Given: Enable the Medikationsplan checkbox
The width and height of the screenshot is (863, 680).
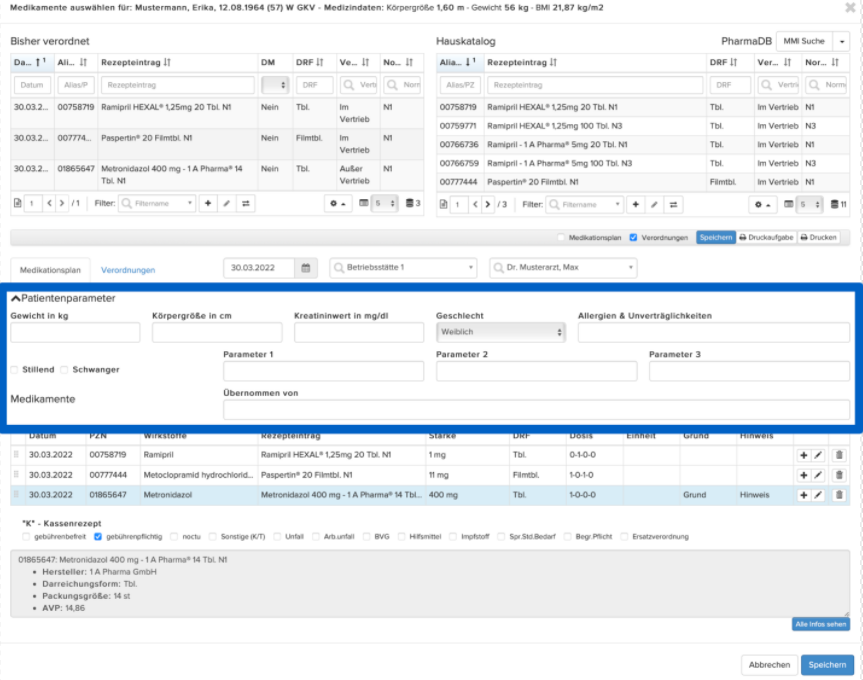Looking at the screenshot, I should [x=561, y=238].
